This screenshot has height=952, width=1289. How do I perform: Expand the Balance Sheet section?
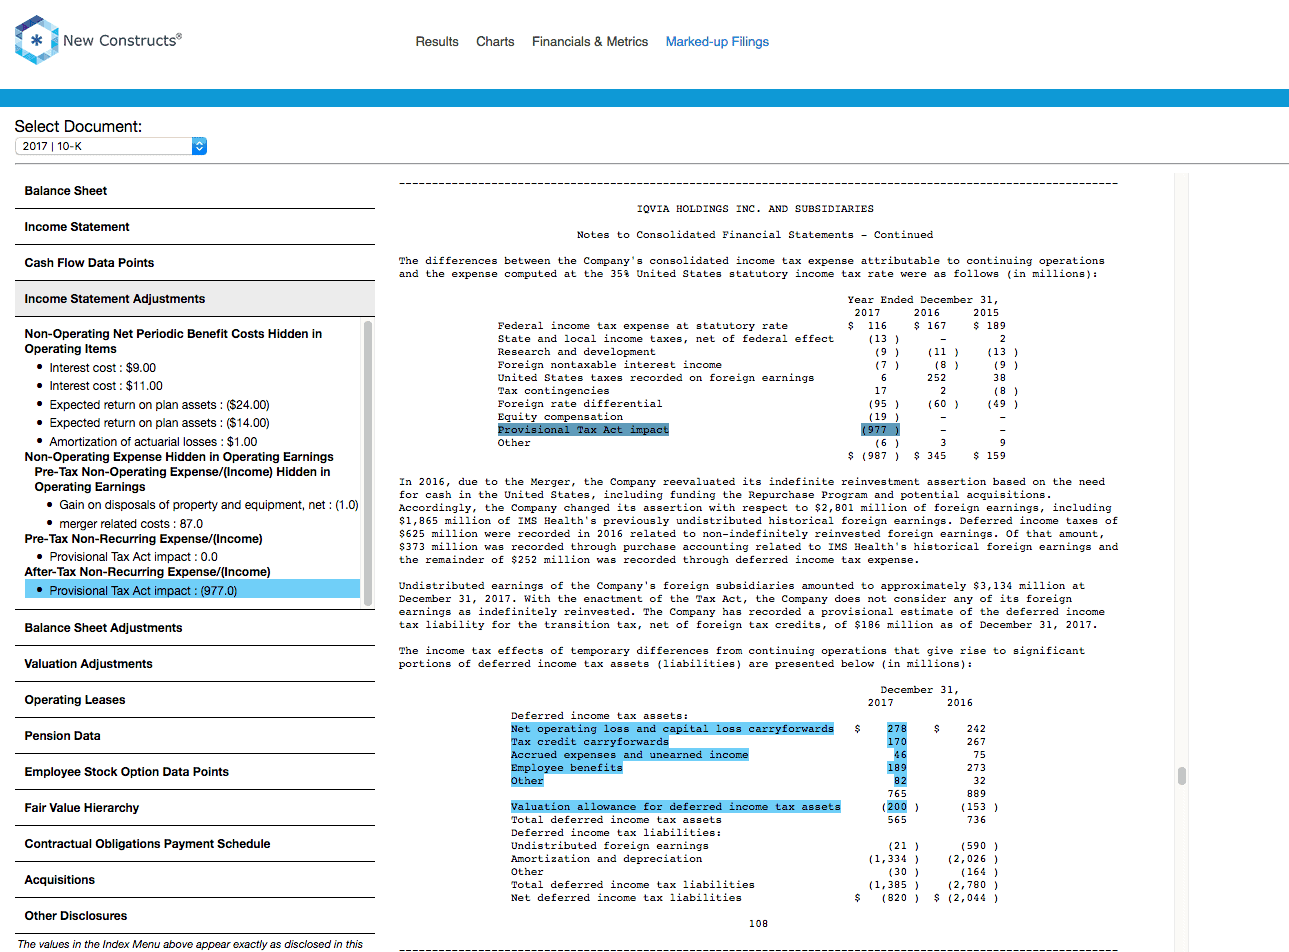point(195,191)
